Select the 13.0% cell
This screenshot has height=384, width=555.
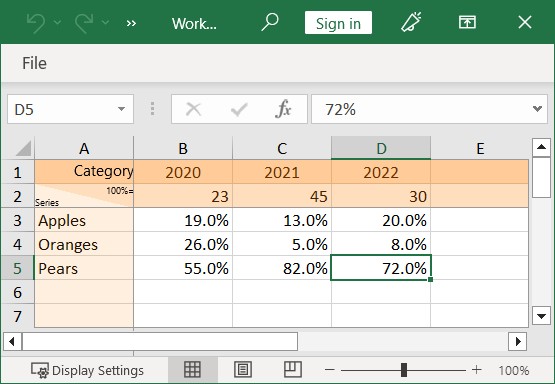(282, 220)
